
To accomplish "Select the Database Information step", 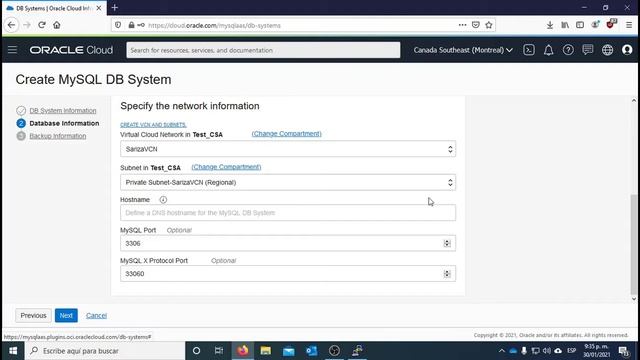I will pos(64,123).
